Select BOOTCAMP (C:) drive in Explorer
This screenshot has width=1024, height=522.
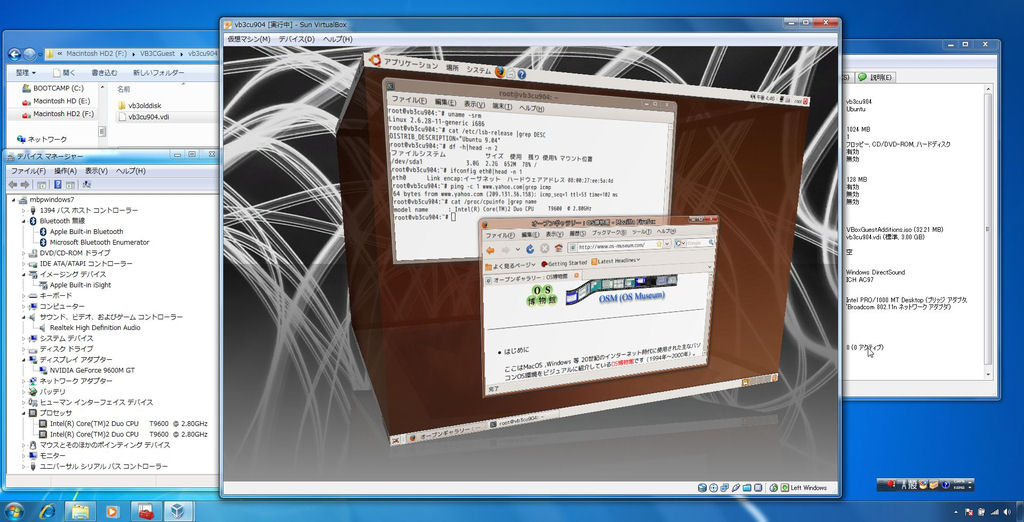[x=52, y=88]
